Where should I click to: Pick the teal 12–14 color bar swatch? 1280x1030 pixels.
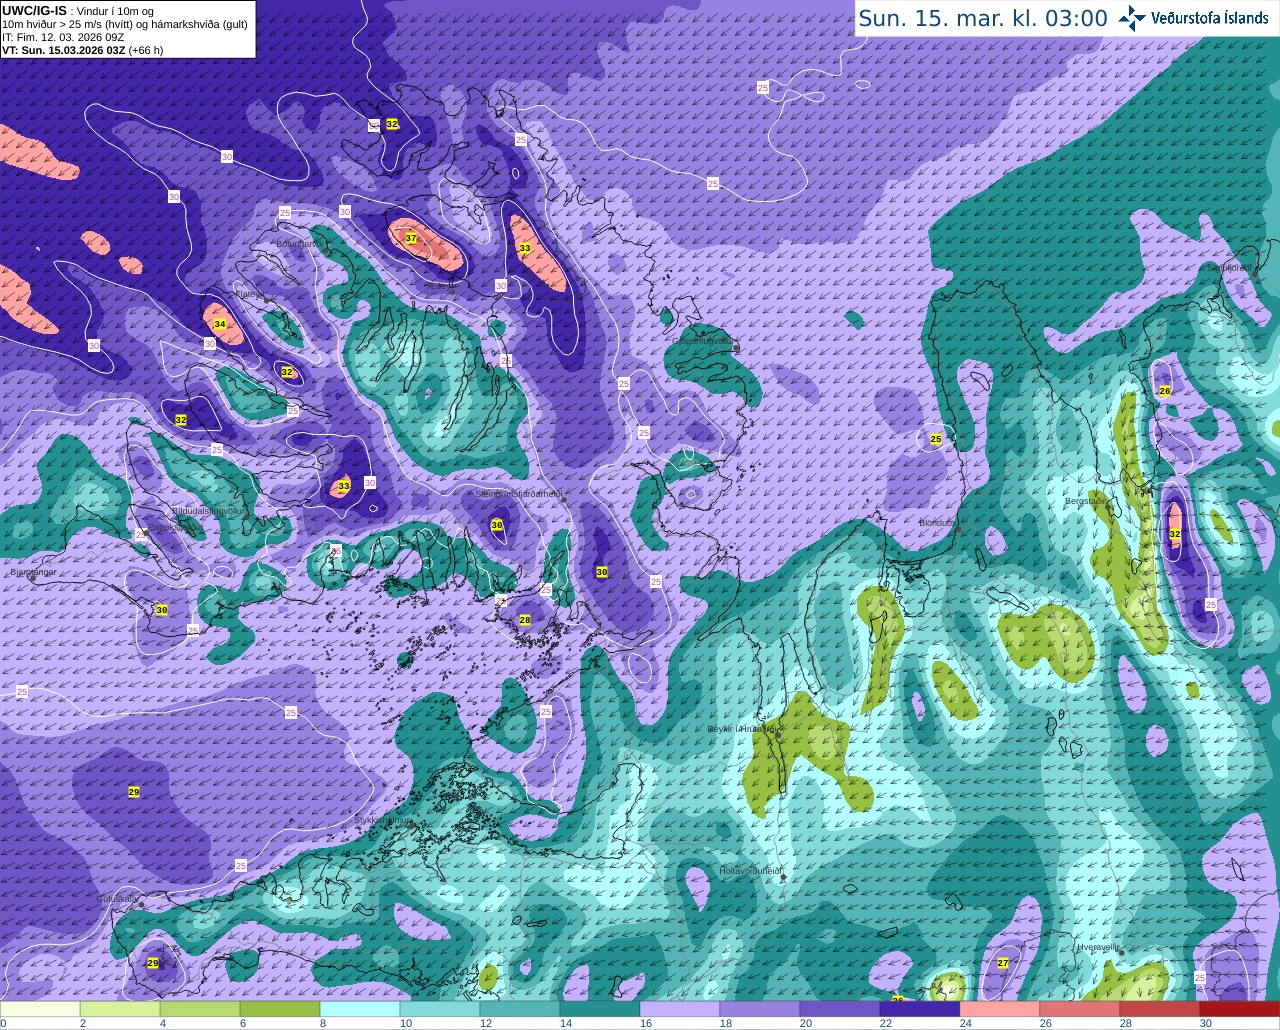coord(520,1009)
